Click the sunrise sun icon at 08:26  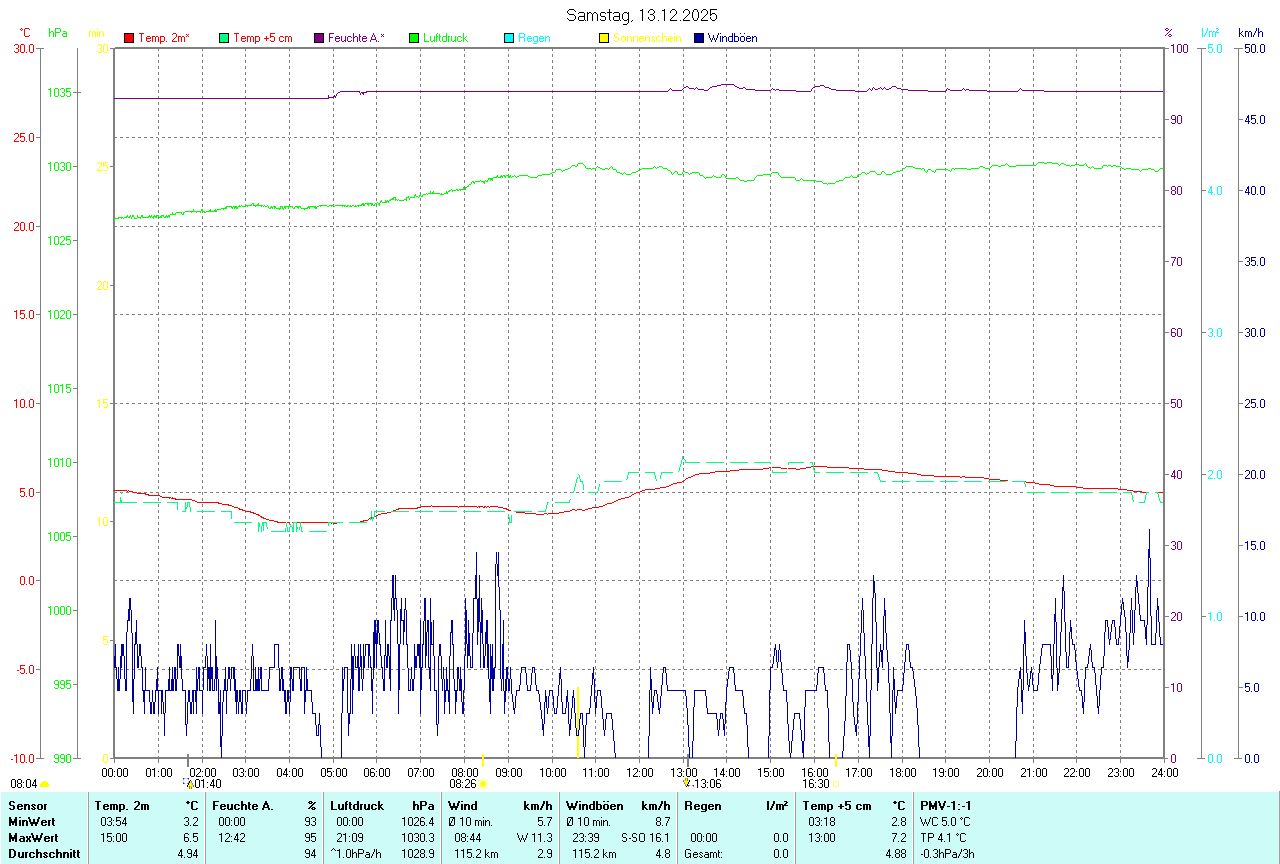point(482,785)
